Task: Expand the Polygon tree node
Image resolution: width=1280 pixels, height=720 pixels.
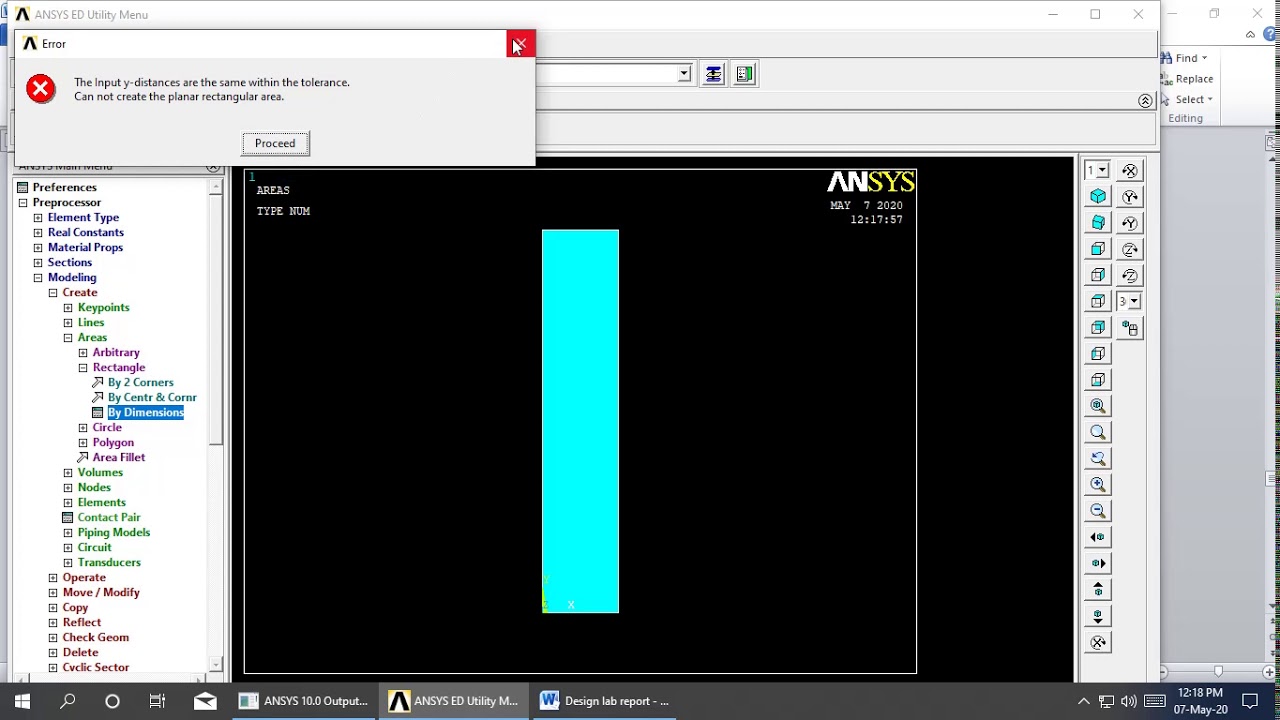Action: 83,443
